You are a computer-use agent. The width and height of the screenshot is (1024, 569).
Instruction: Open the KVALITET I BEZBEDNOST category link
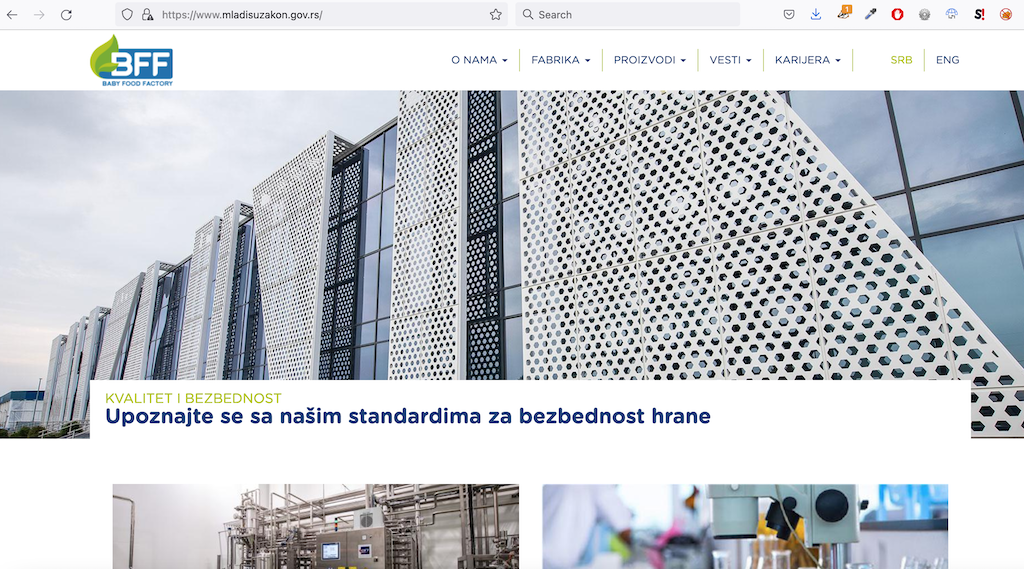(193, 398)
